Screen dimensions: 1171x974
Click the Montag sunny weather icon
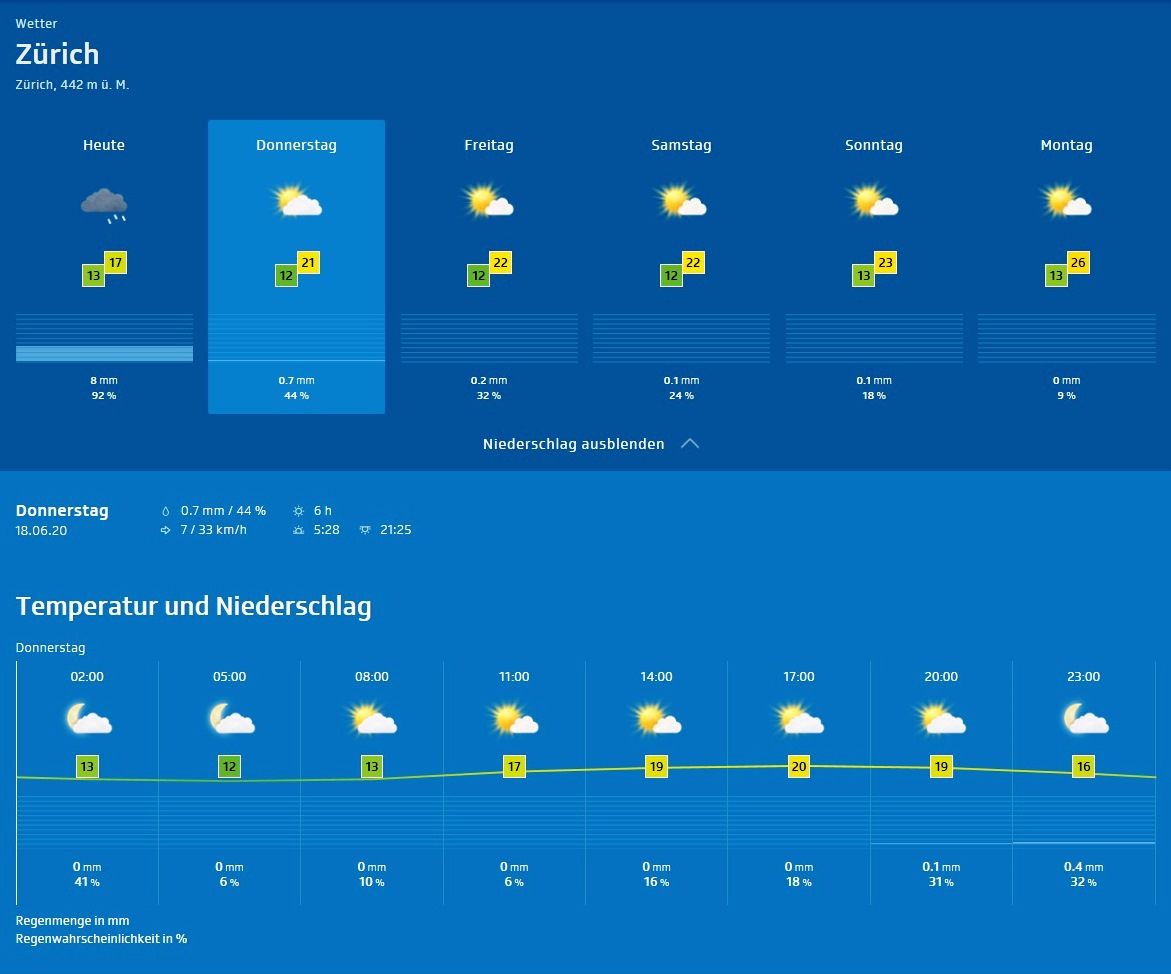click(1066, 202)
